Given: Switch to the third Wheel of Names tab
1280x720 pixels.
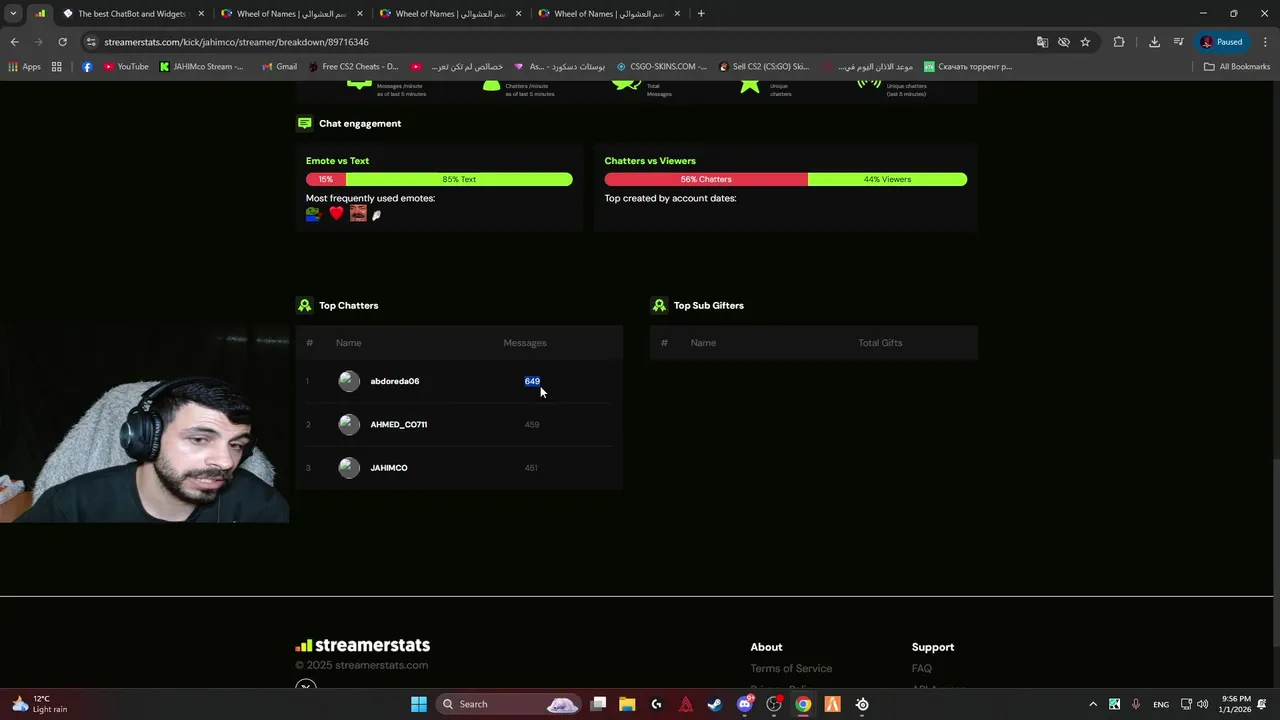Looking at the screenshot, I should 608,14.
